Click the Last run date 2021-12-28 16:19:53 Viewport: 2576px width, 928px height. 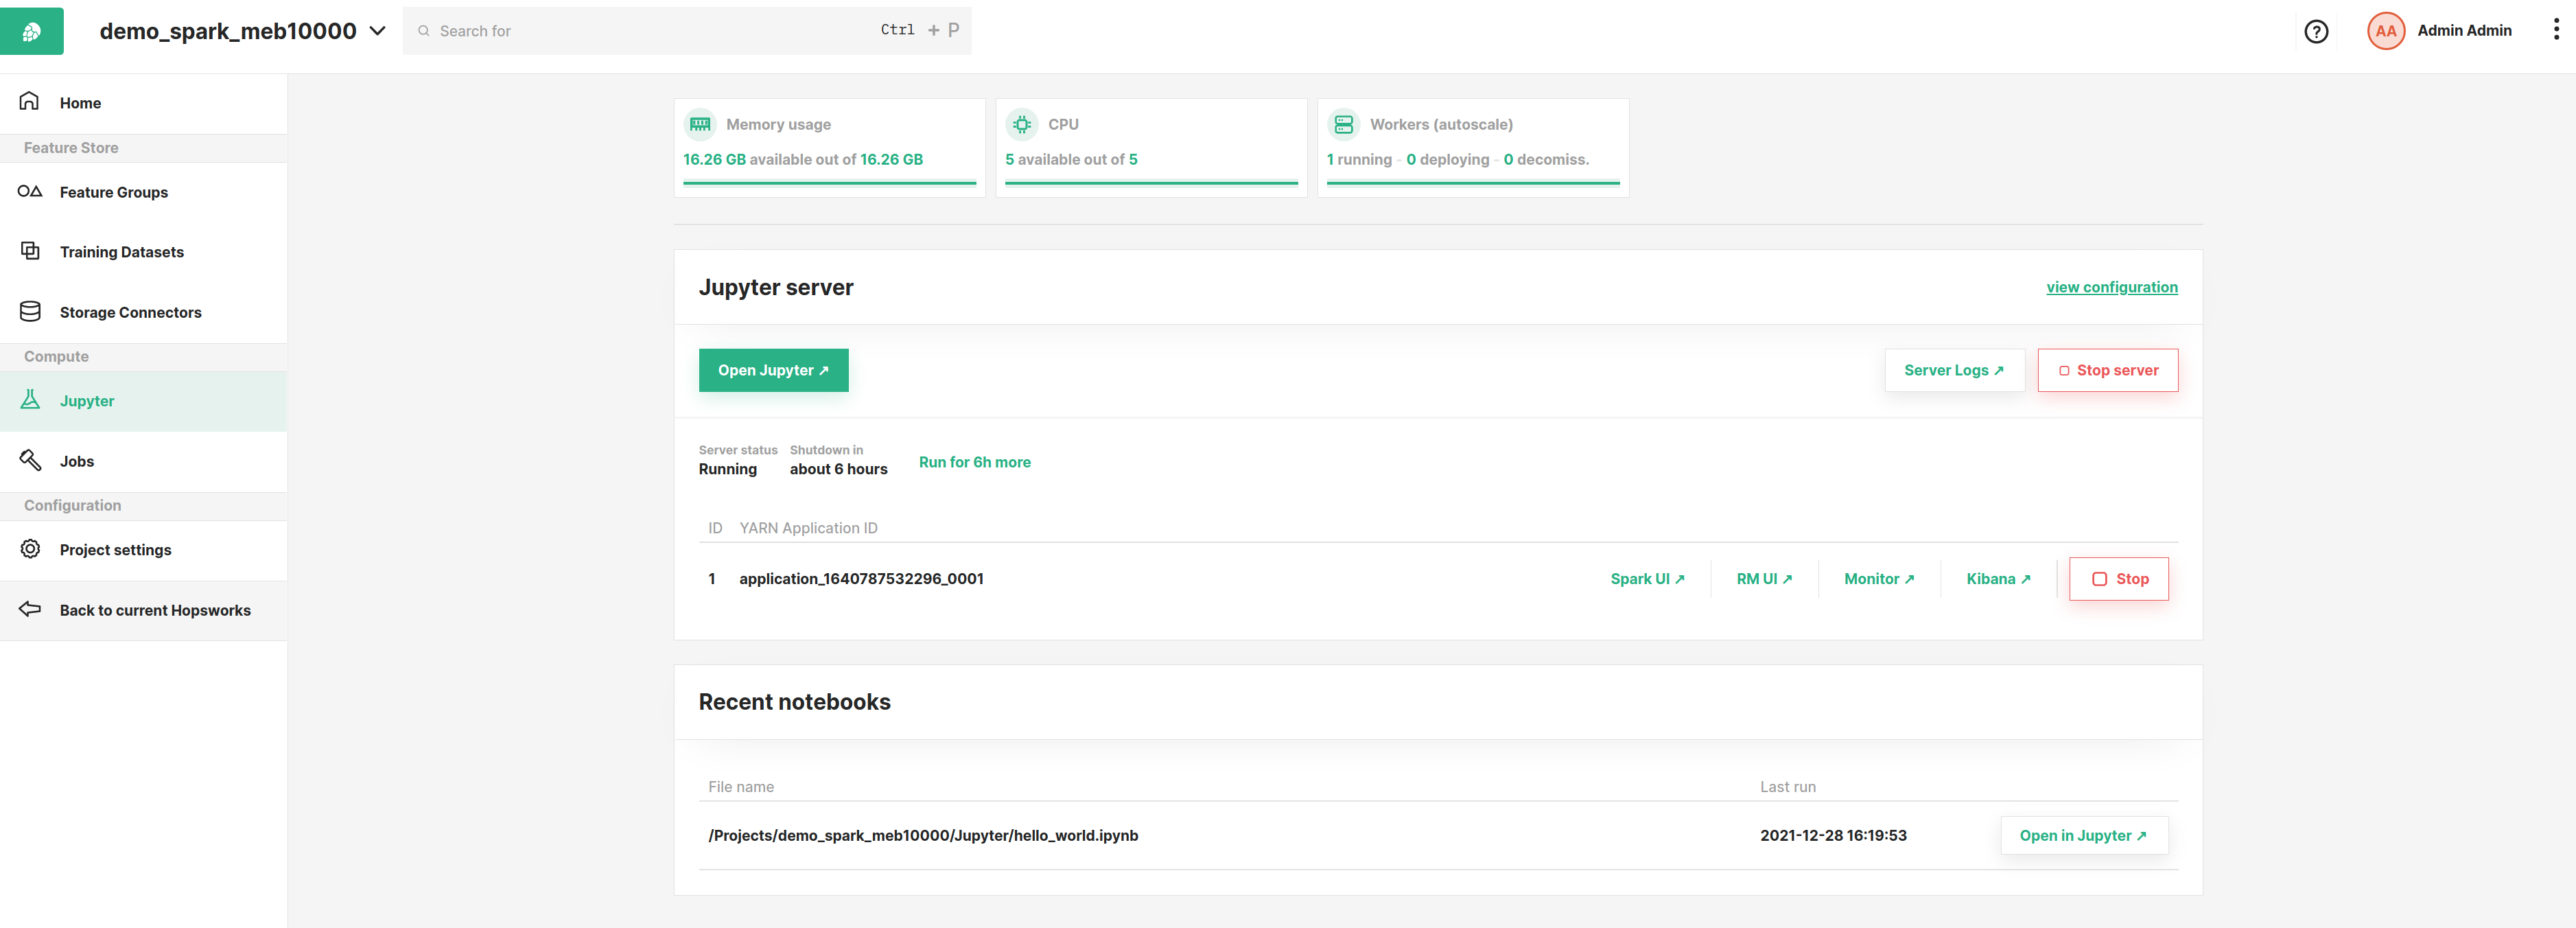[x=1833, y=836]
